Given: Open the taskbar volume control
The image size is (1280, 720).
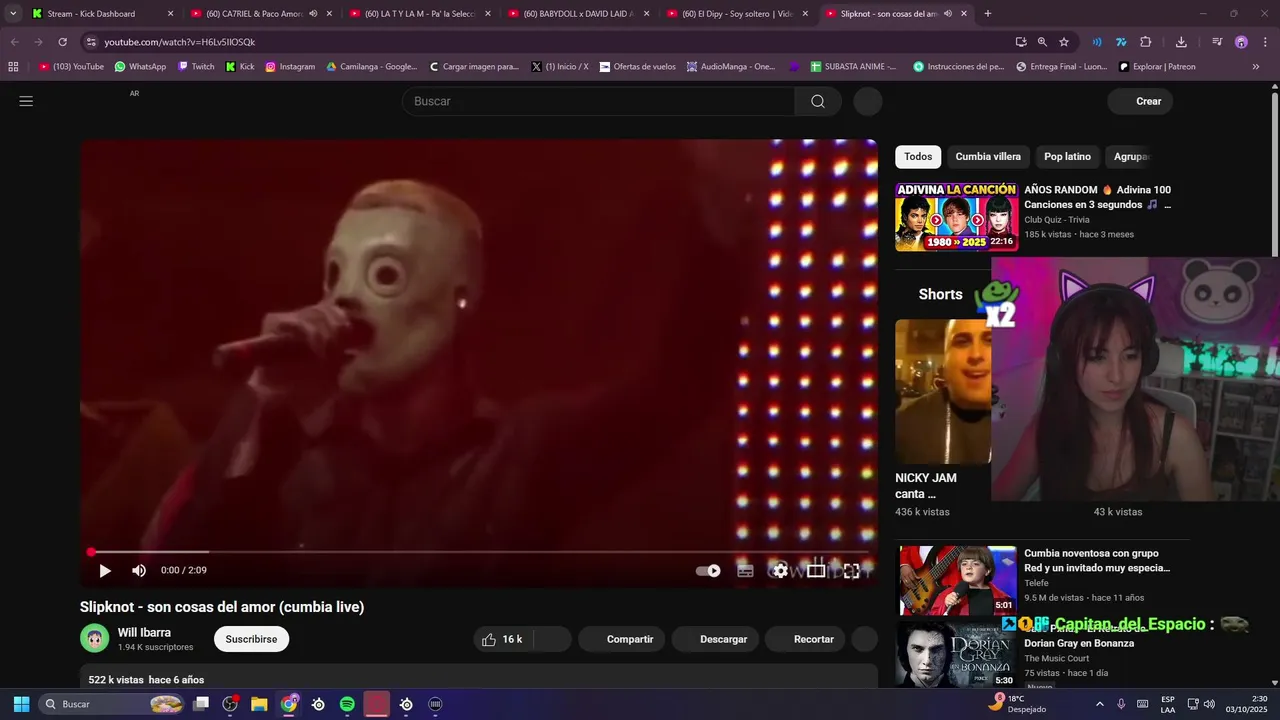Looking at the screenshot, I should pyautogui.click(x=1208, y=704).
